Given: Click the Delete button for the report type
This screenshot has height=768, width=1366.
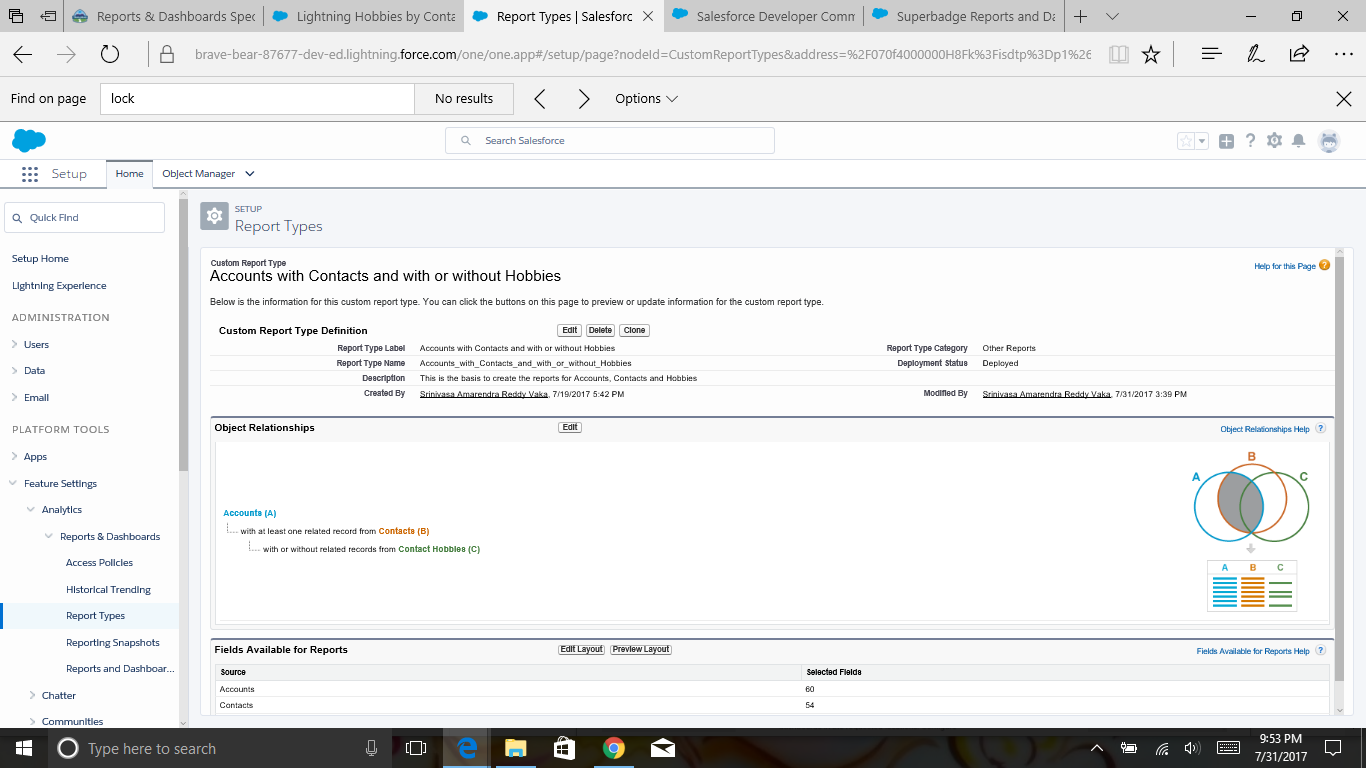Looking at the screenshot, I should pos(600,330).
